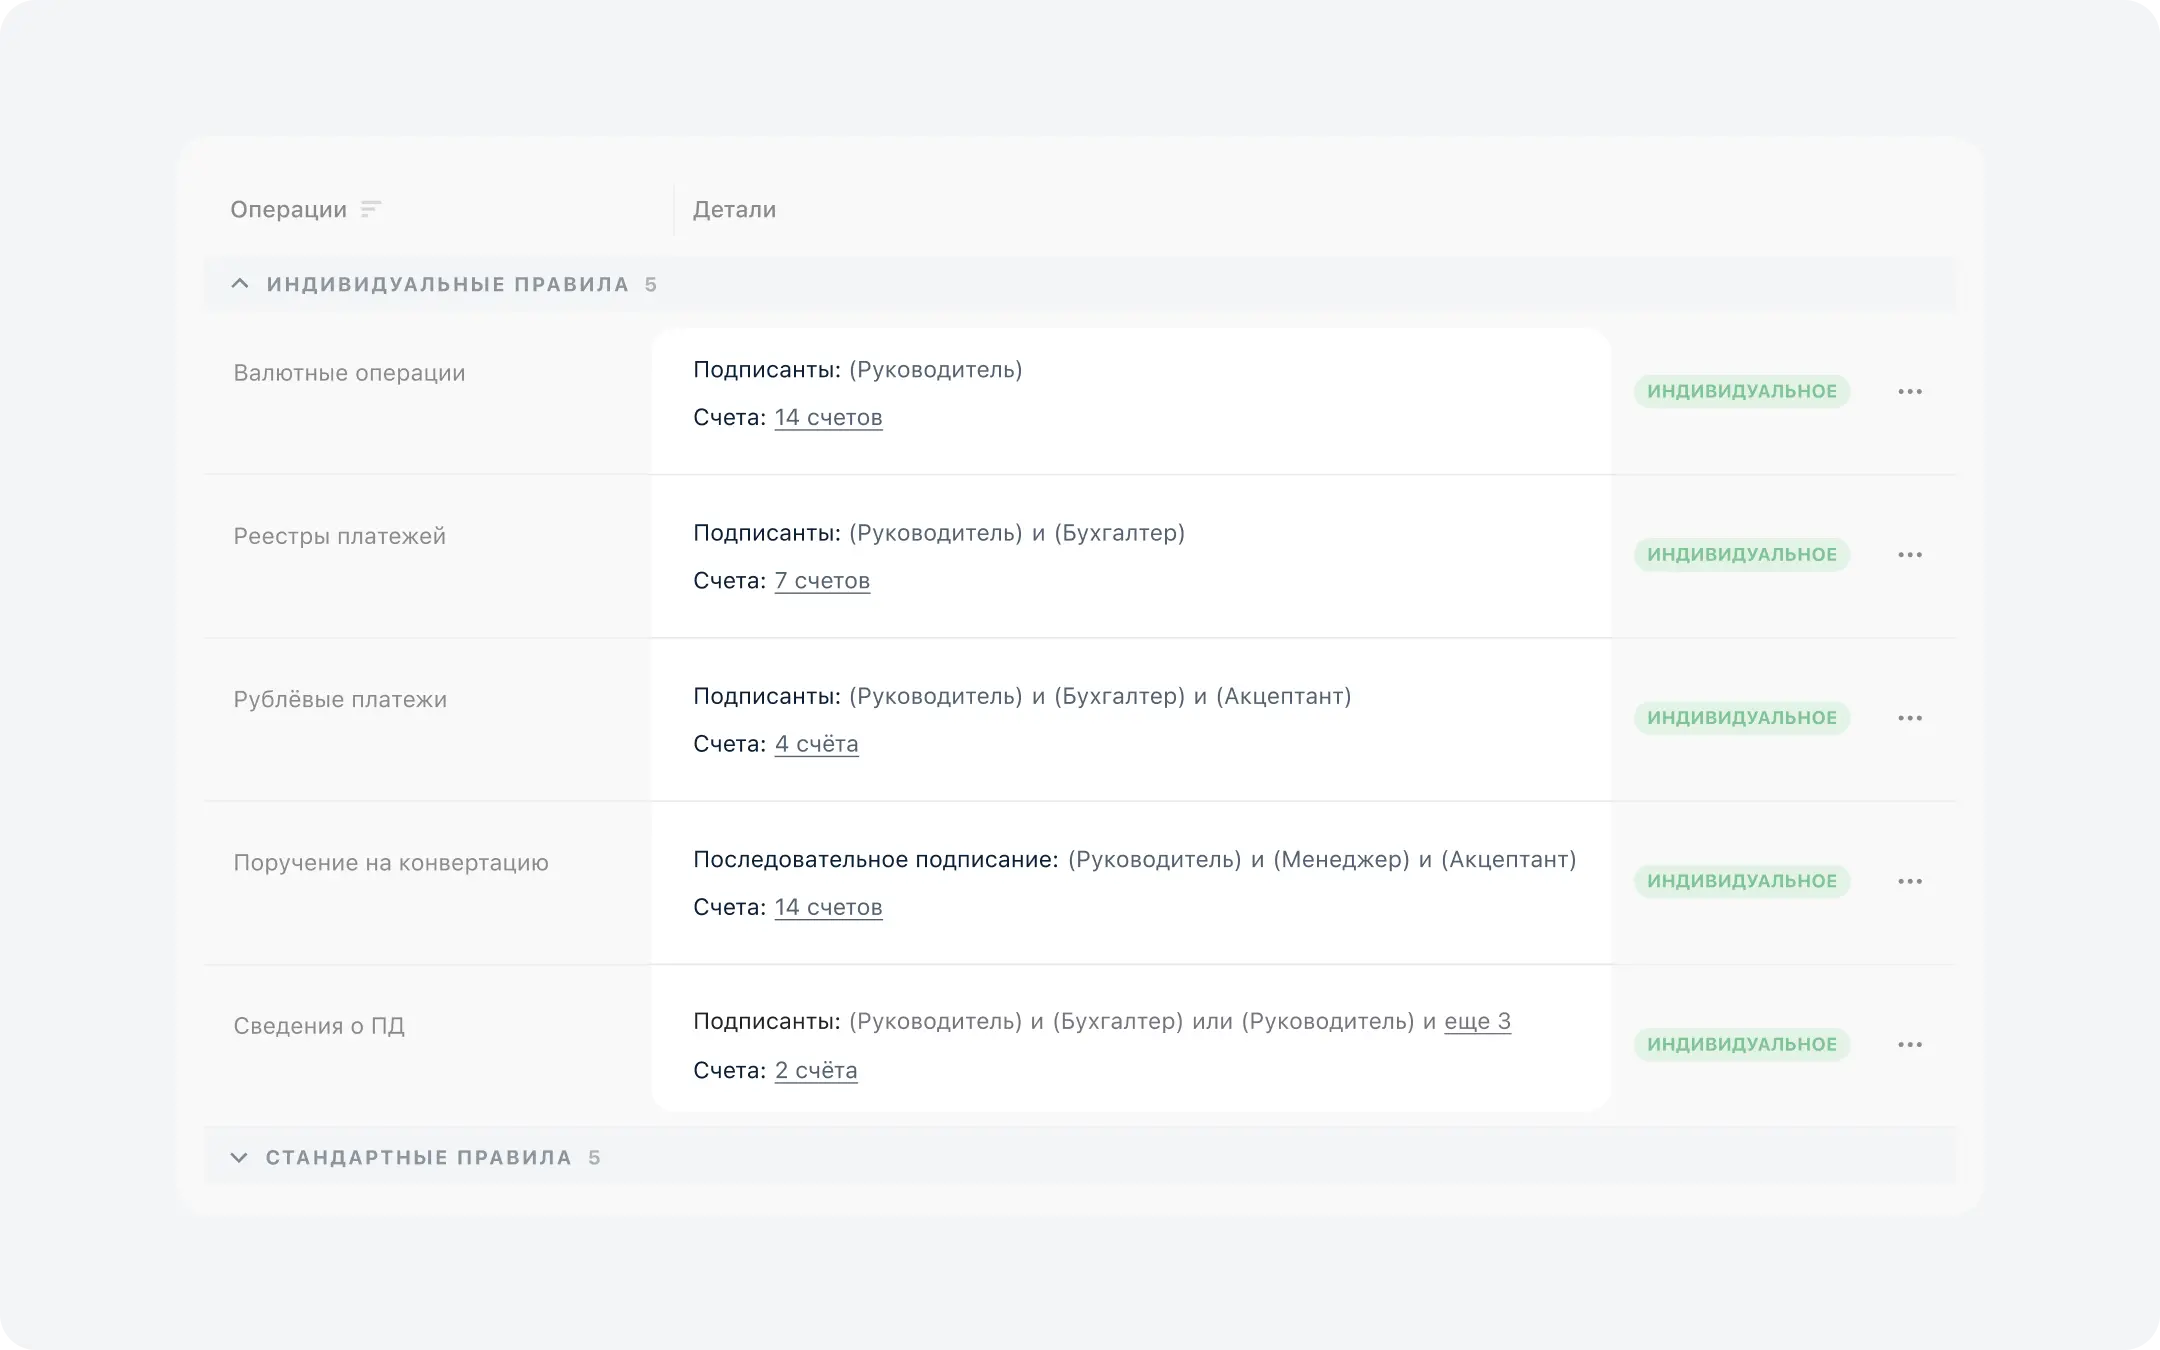Expand the Стандартные правила group
2160x1350 pixels.
coord(239,1157)
